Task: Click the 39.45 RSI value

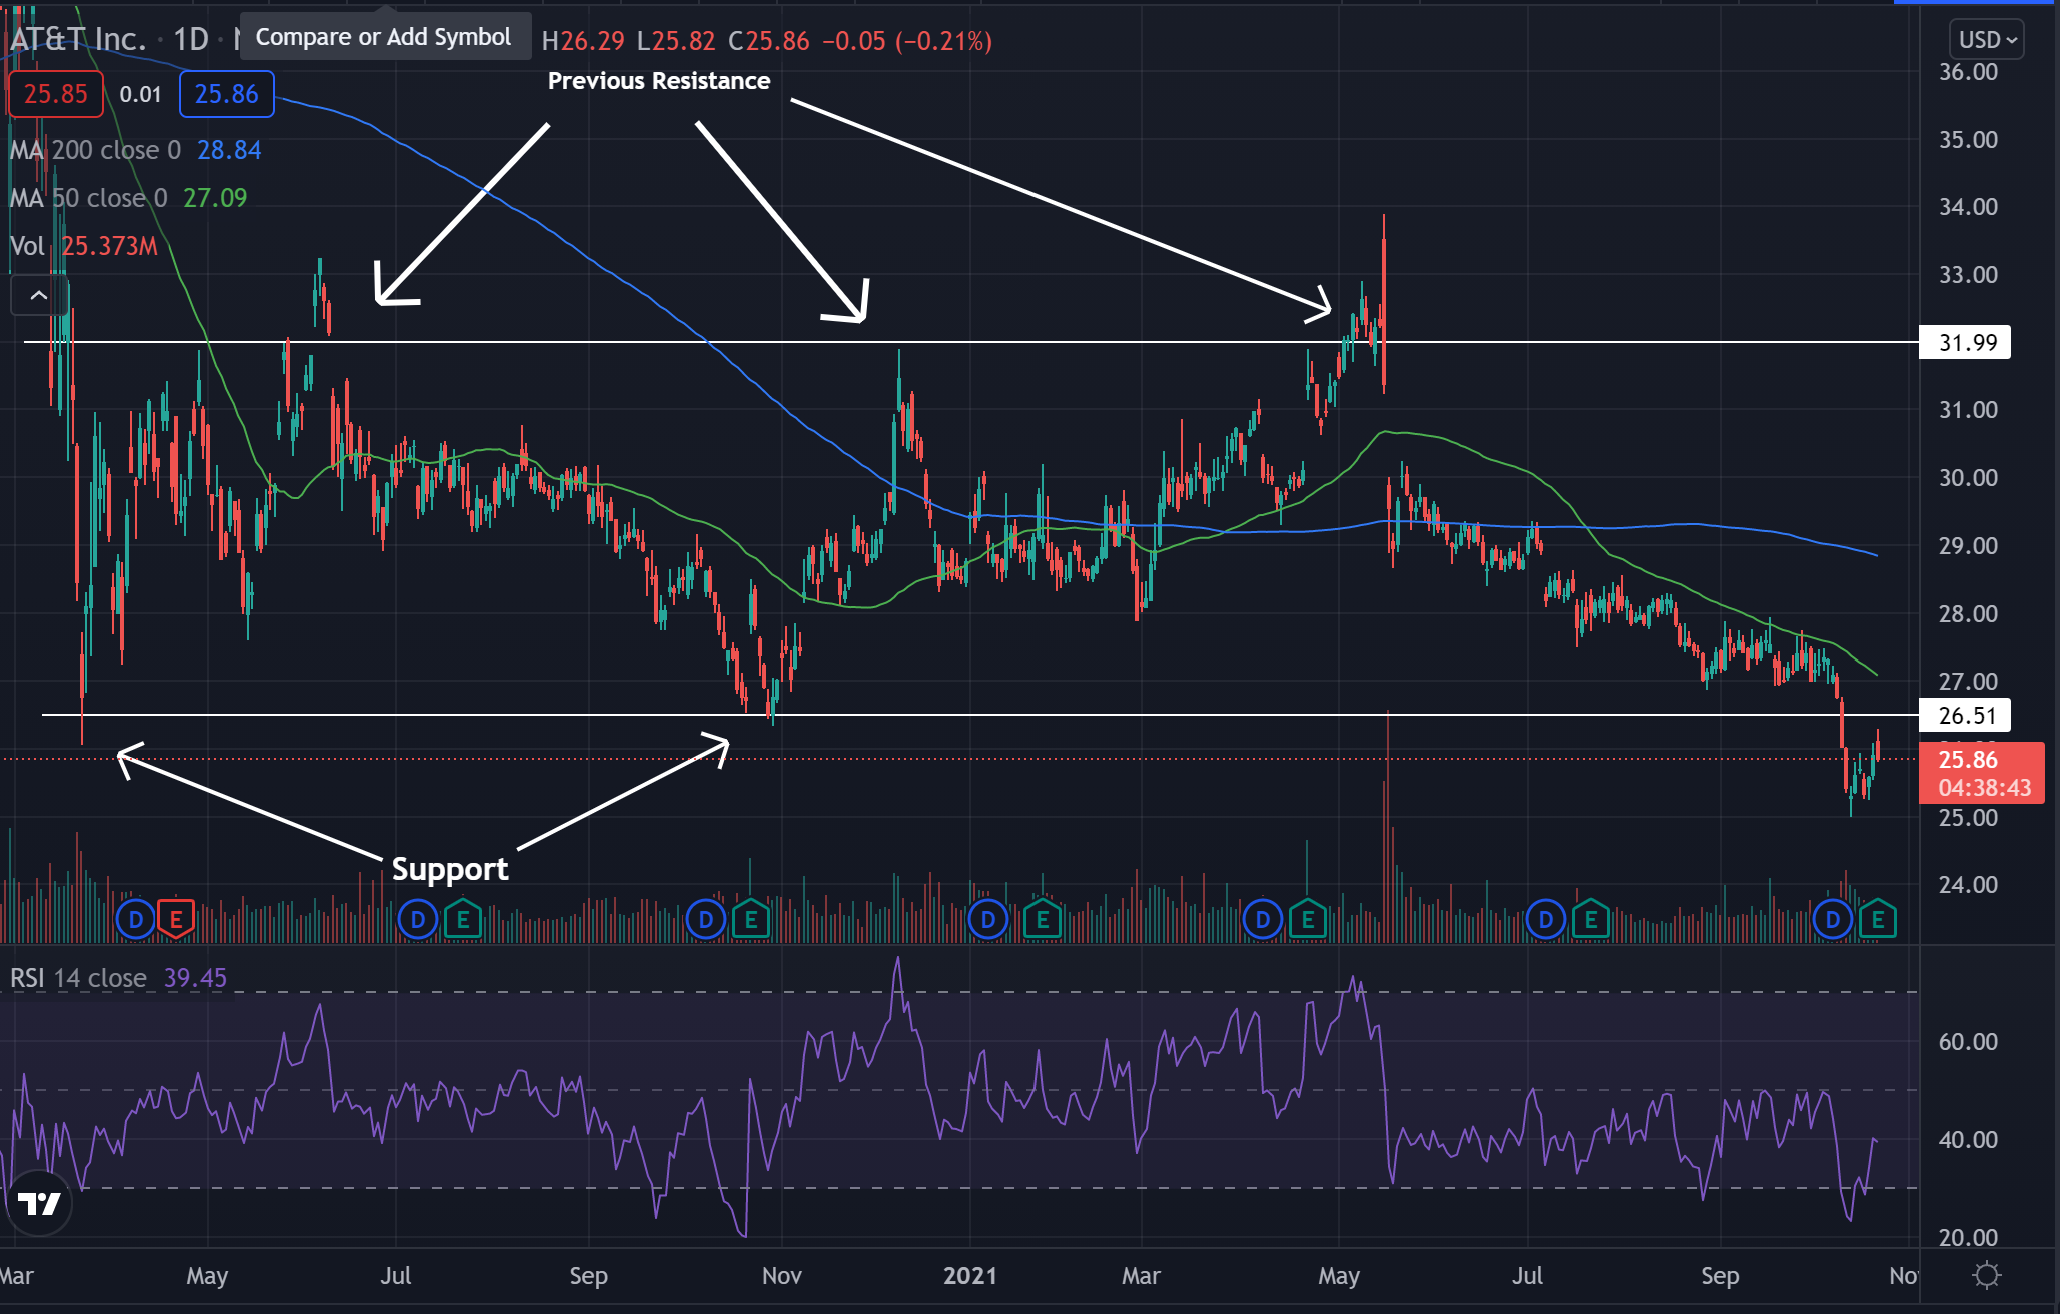Action: (x=195, y=978)
